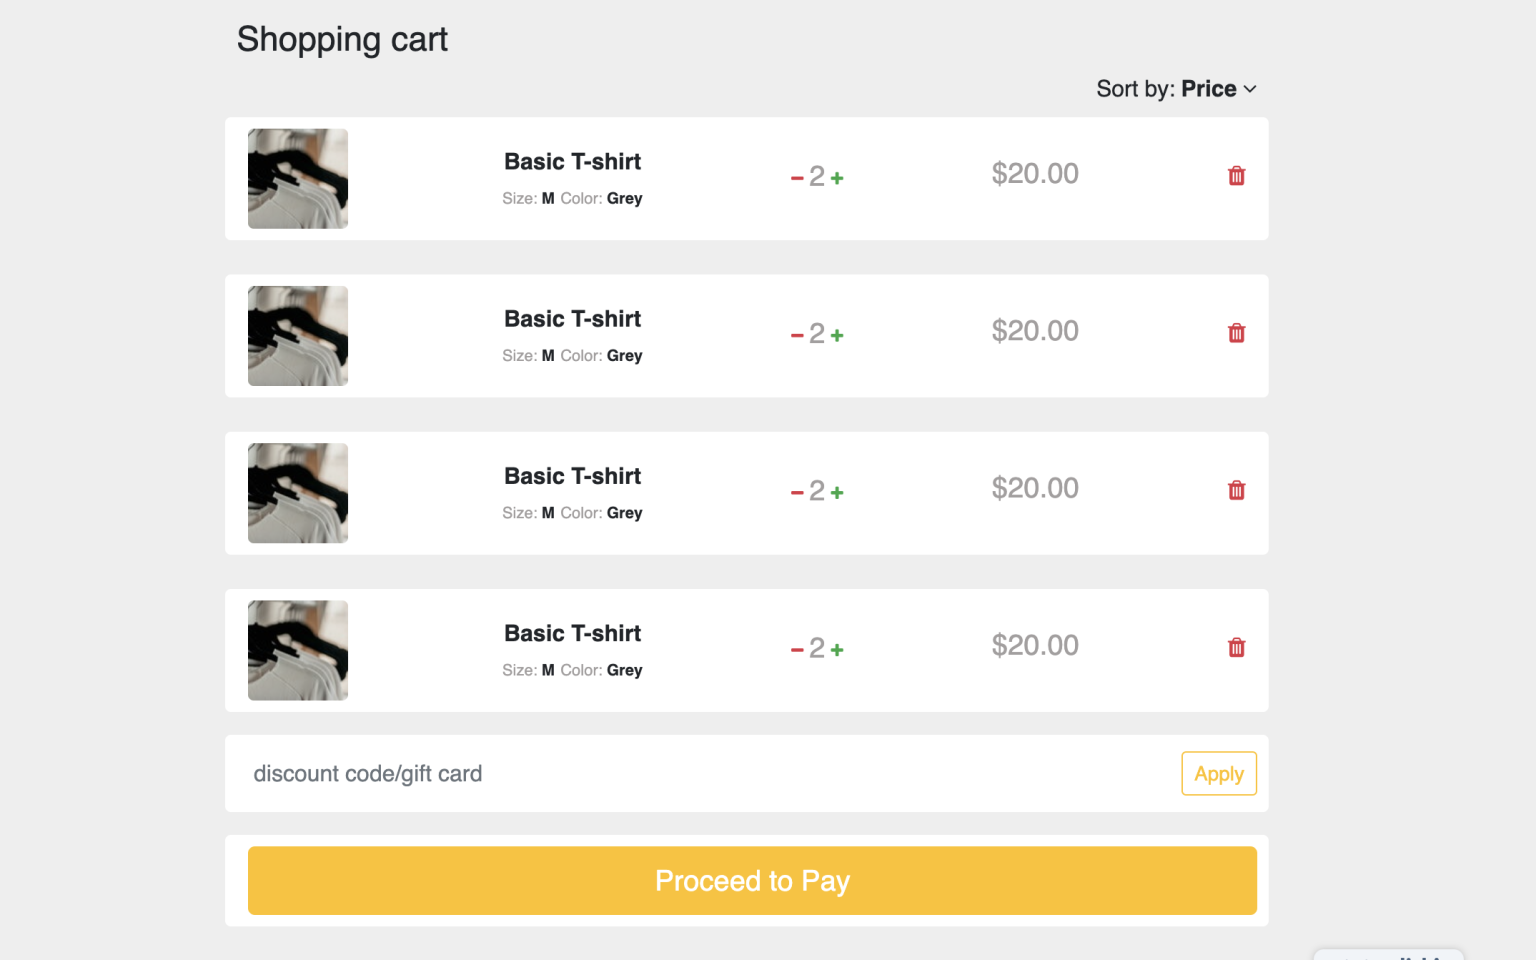Click the plus icon on the second item
The image size is (1536, 960).
click(x=837, y=333)
